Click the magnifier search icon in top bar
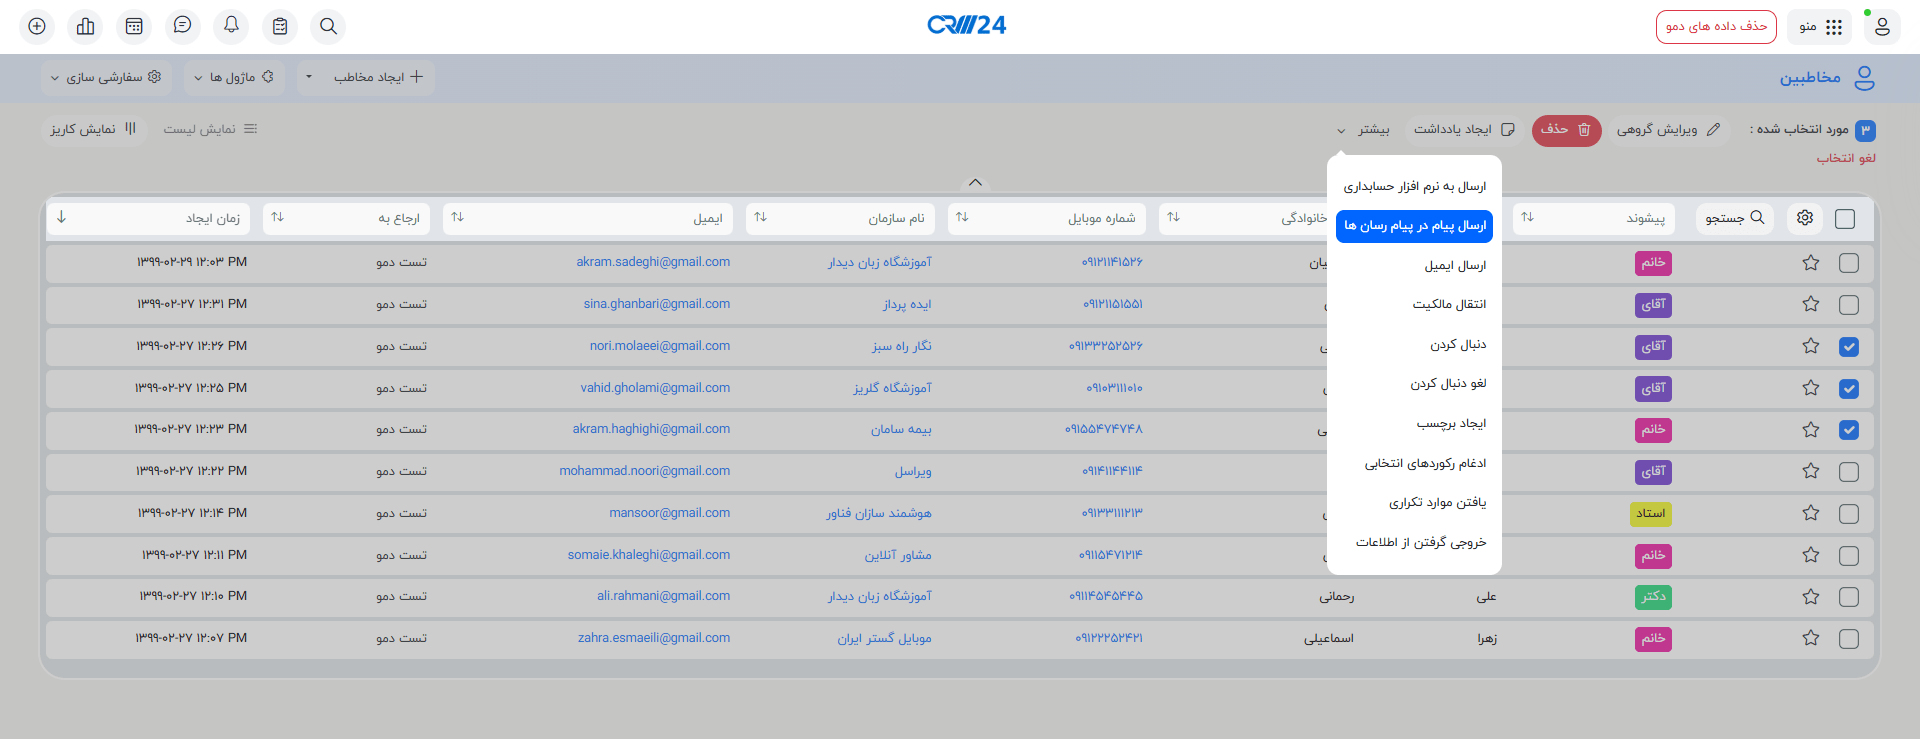Viewport: 1920px width, 739px height. tap(328, 26)
